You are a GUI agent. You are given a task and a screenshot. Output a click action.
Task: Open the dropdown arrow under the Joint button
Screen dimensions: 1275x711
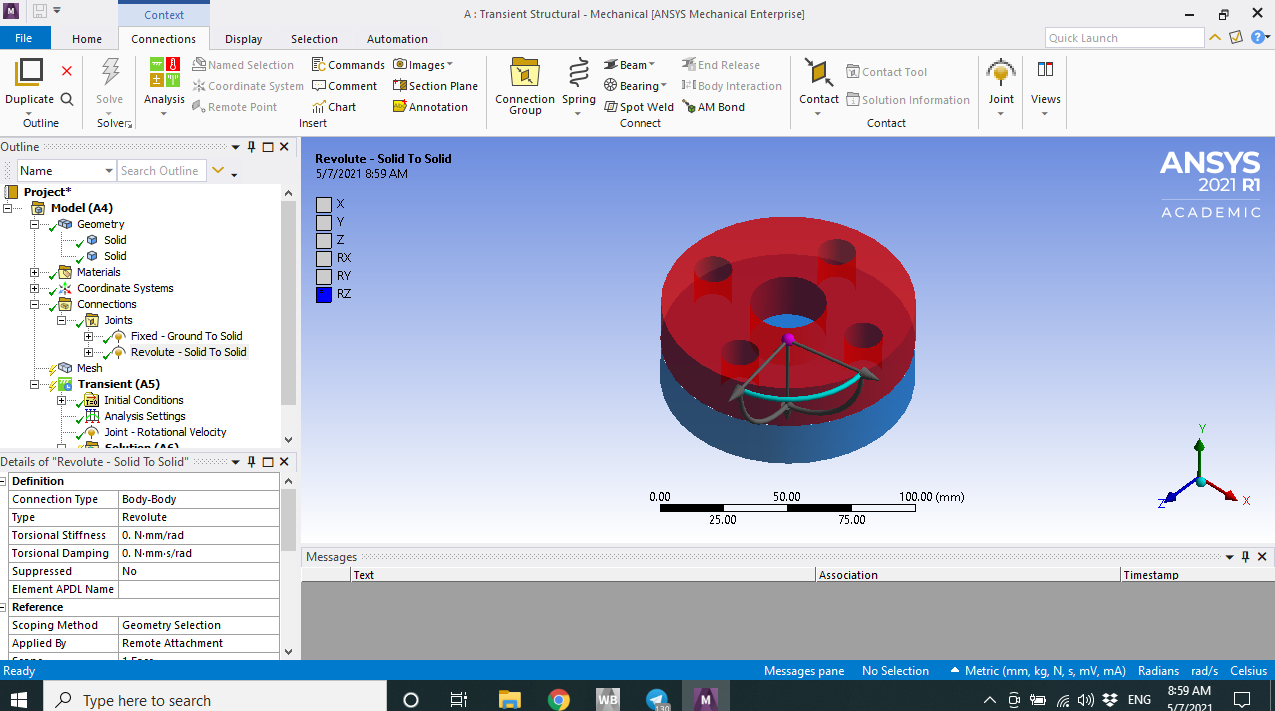[x=1001, y=114]
